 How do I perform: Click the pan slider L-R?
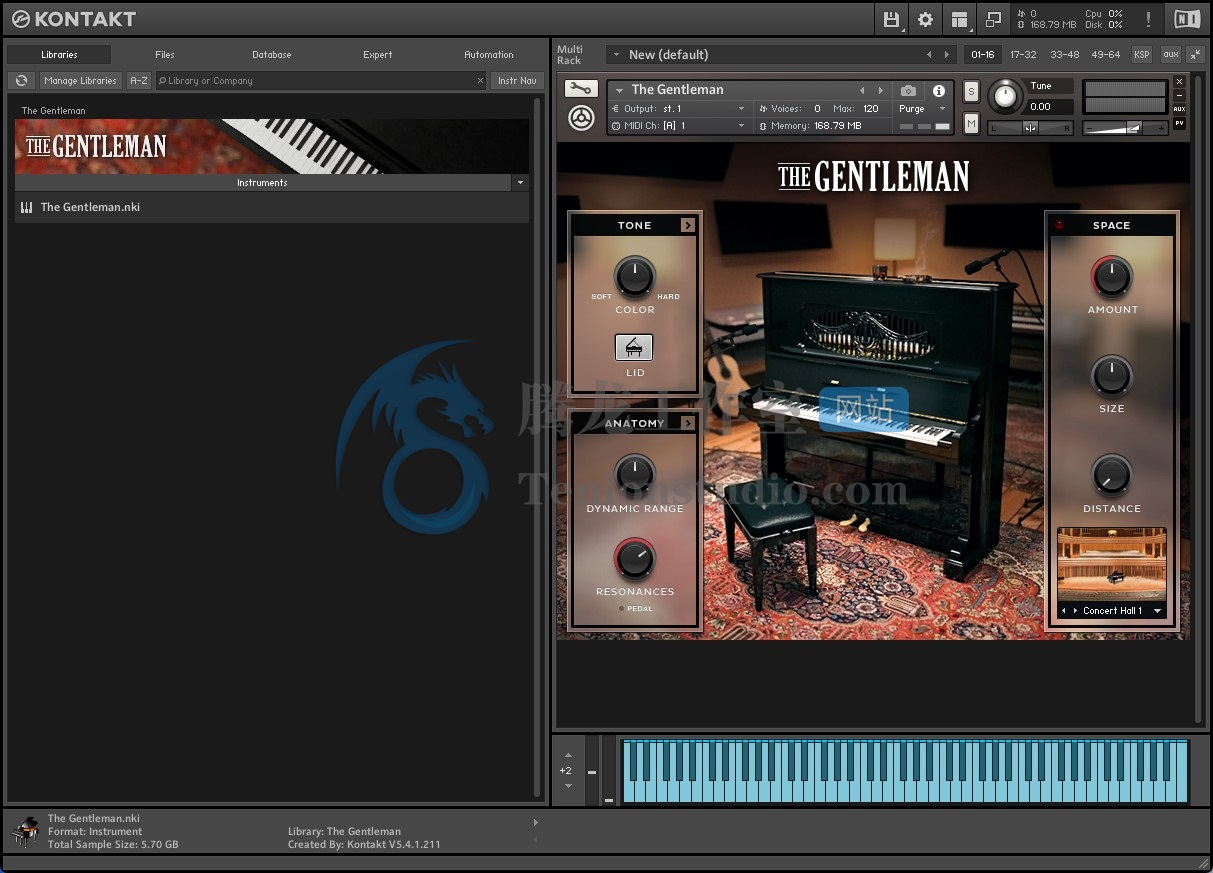click(x=1030, y=128)
